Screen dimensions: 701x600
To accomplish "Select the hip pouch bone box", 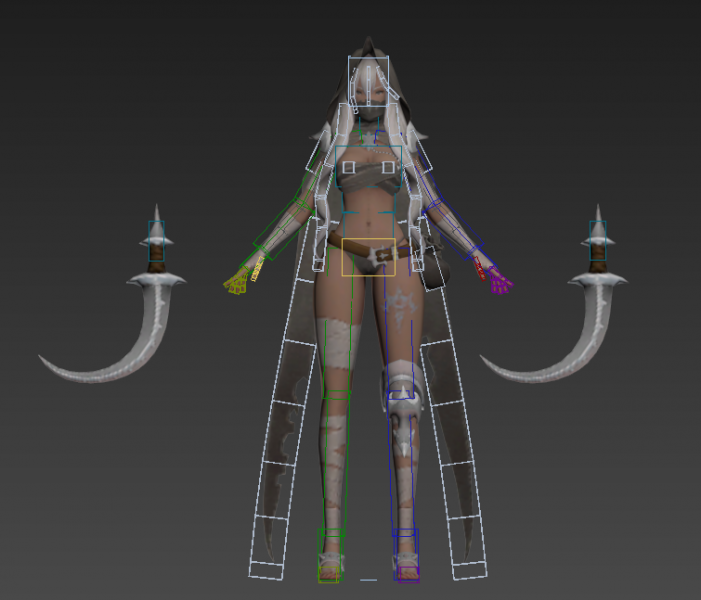I will (429, 268).
